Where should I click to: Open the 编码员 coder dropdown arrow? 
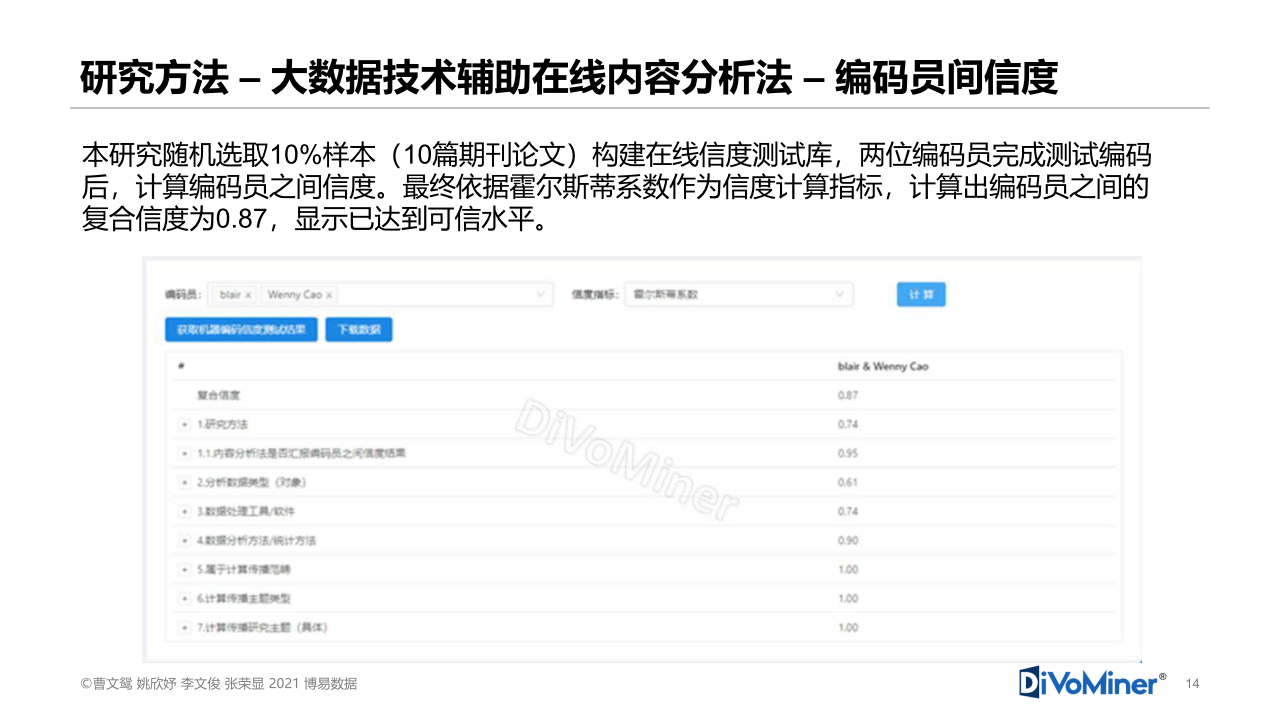[x=541, y=295]
